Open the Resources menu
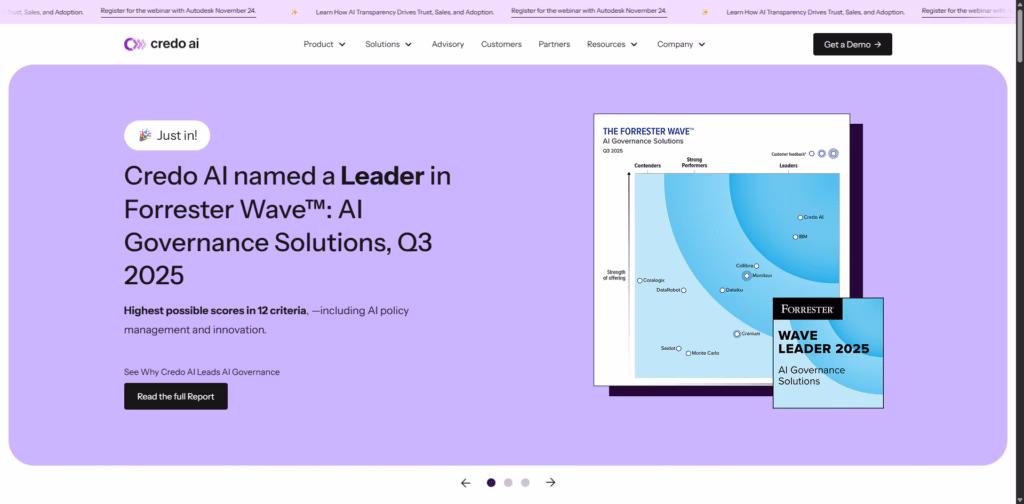The width and height of the screenshot is (1024, 504). pyautogui.click(x=613, y=44)
